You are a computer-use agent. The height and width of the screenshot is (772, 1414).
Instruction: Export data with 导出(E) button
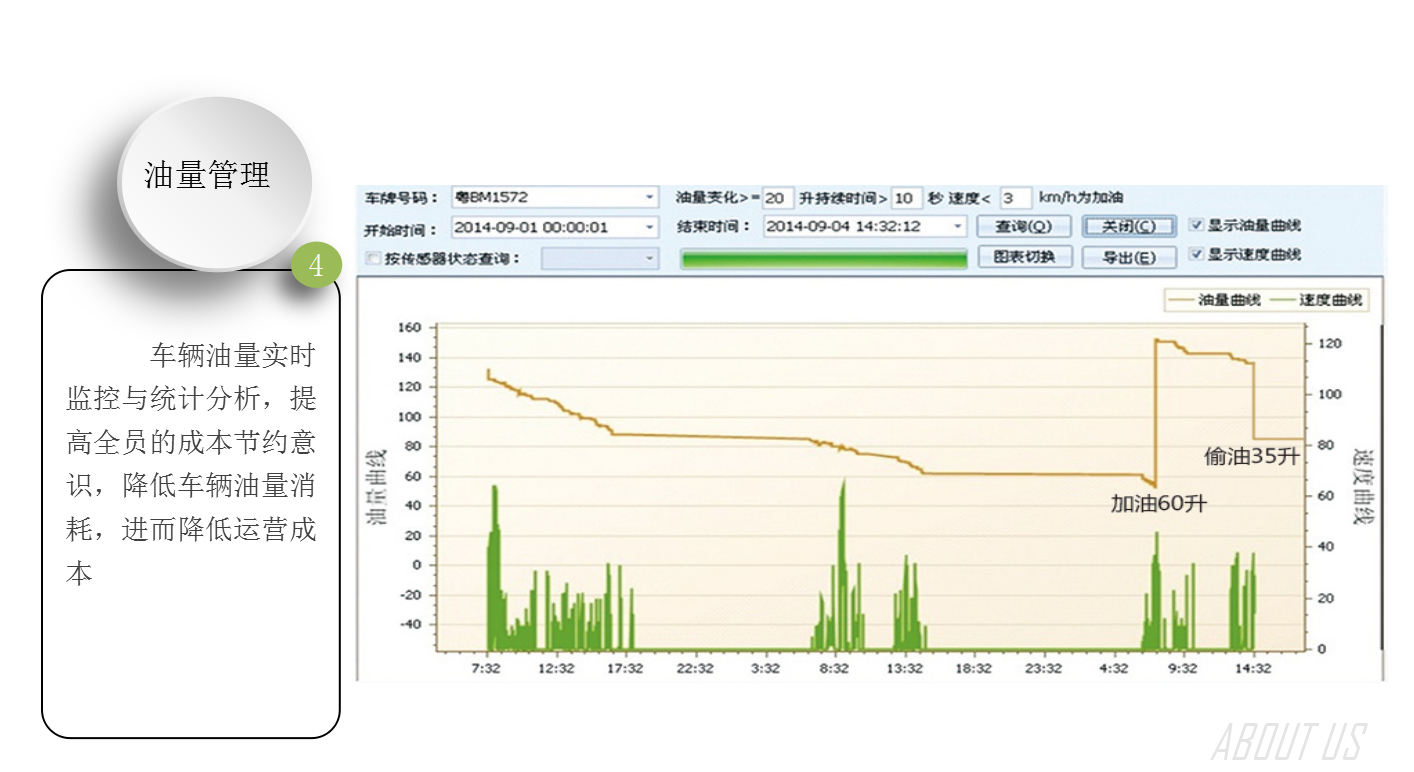tap(1129, 257)
